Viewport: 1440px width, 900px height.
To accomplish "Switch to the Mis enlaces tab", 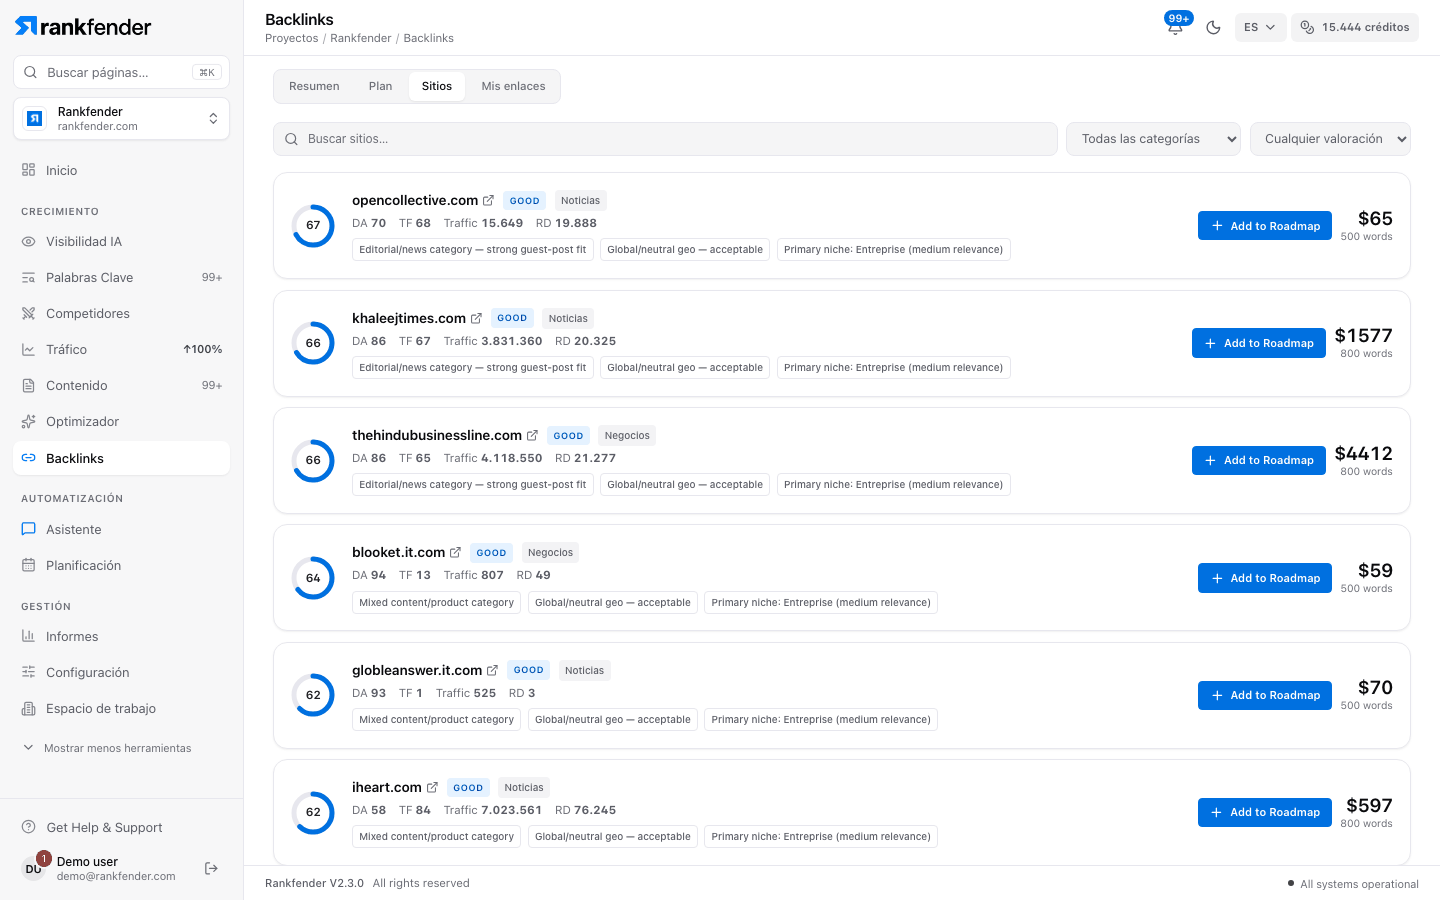I will [x=513, y=86].
